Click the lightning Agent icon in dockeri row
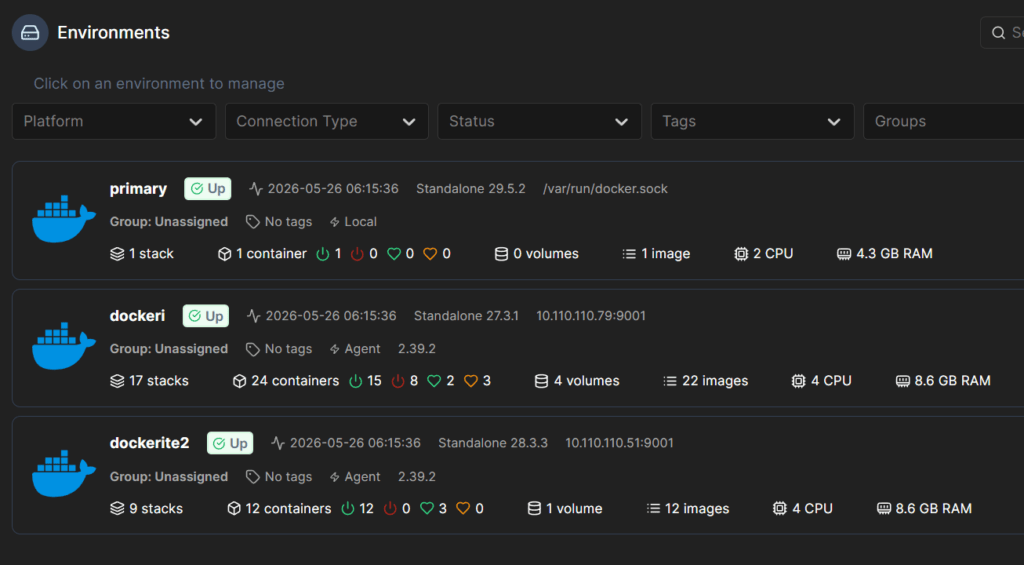This screenshot has height=565, width=1024. point(334,349)
